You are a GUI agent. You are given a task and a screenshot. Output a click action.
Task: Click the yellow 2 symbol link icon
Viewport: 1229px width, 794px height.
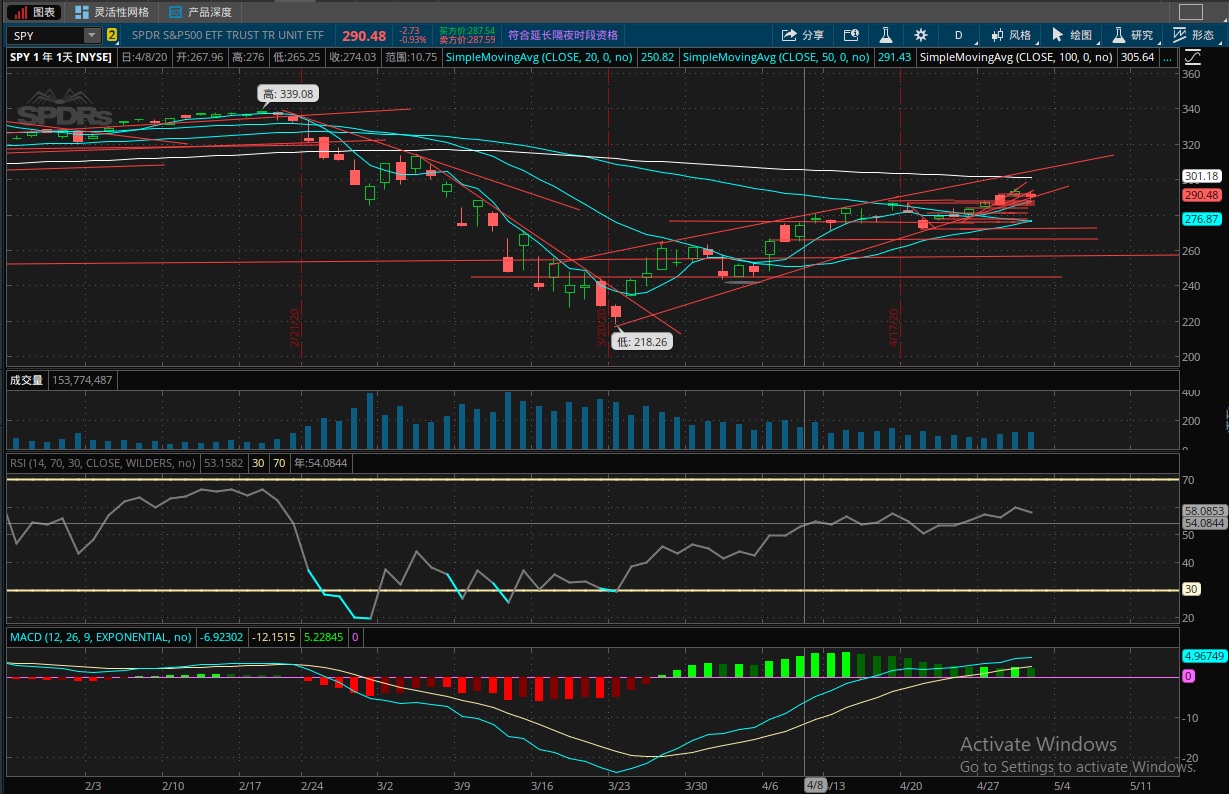pyautogui.click(x=112, y=35)
